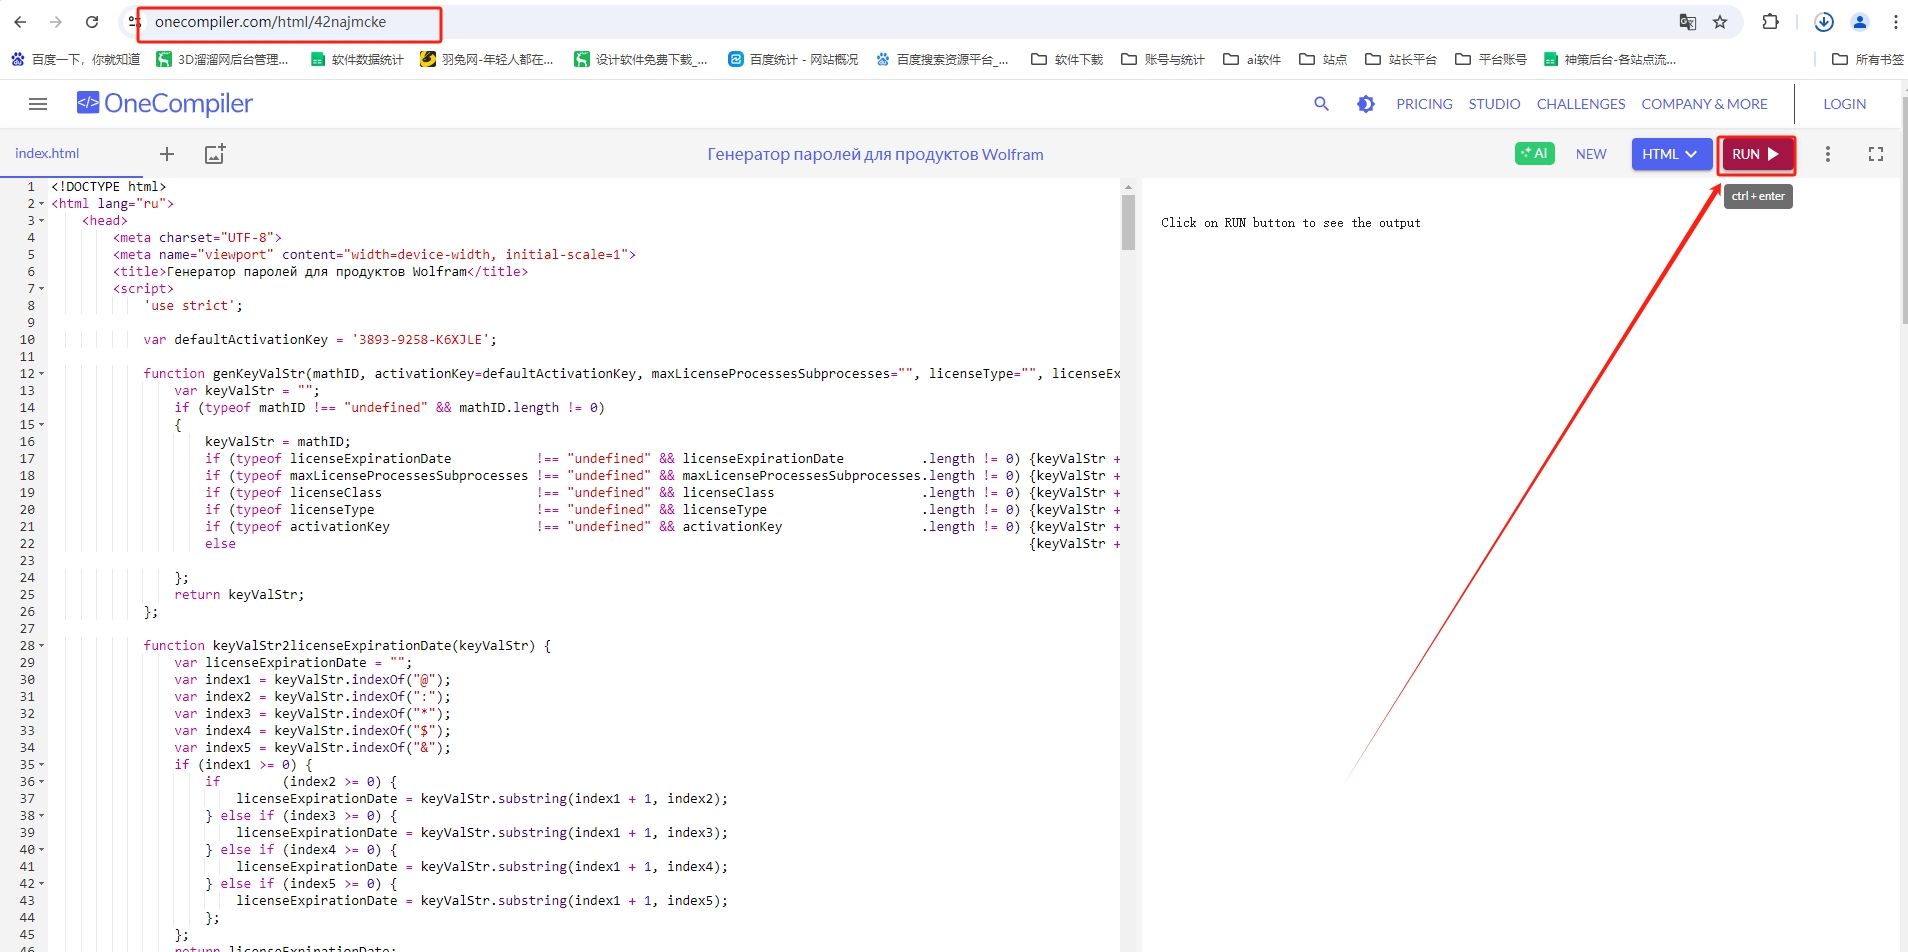Collapse the html tag fold on line 2

(x=42, y=204)
